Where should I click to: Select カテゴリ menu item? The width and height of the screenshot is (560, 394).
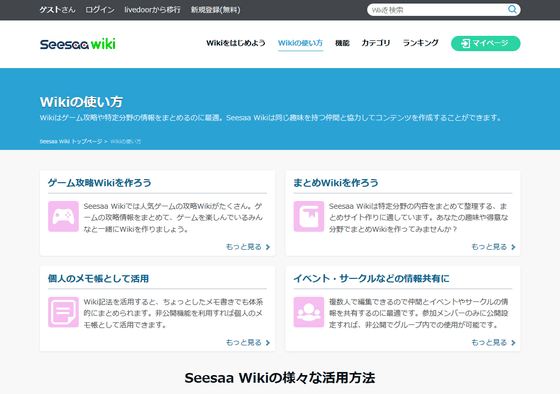click(x=376, y=43)
